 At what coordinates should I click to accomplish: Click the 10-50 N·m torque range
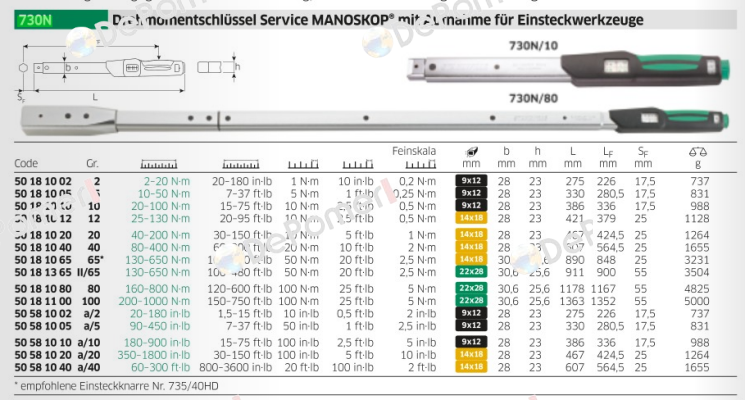click(164, 194)
